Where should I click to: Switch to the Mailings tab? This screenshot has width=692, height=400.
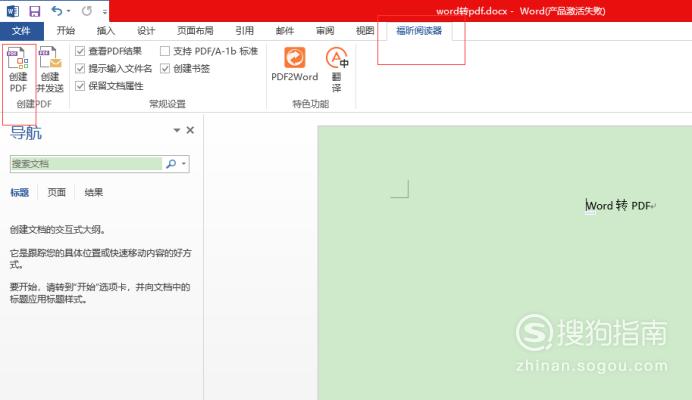pyautogui.click(x=285, y=30)
